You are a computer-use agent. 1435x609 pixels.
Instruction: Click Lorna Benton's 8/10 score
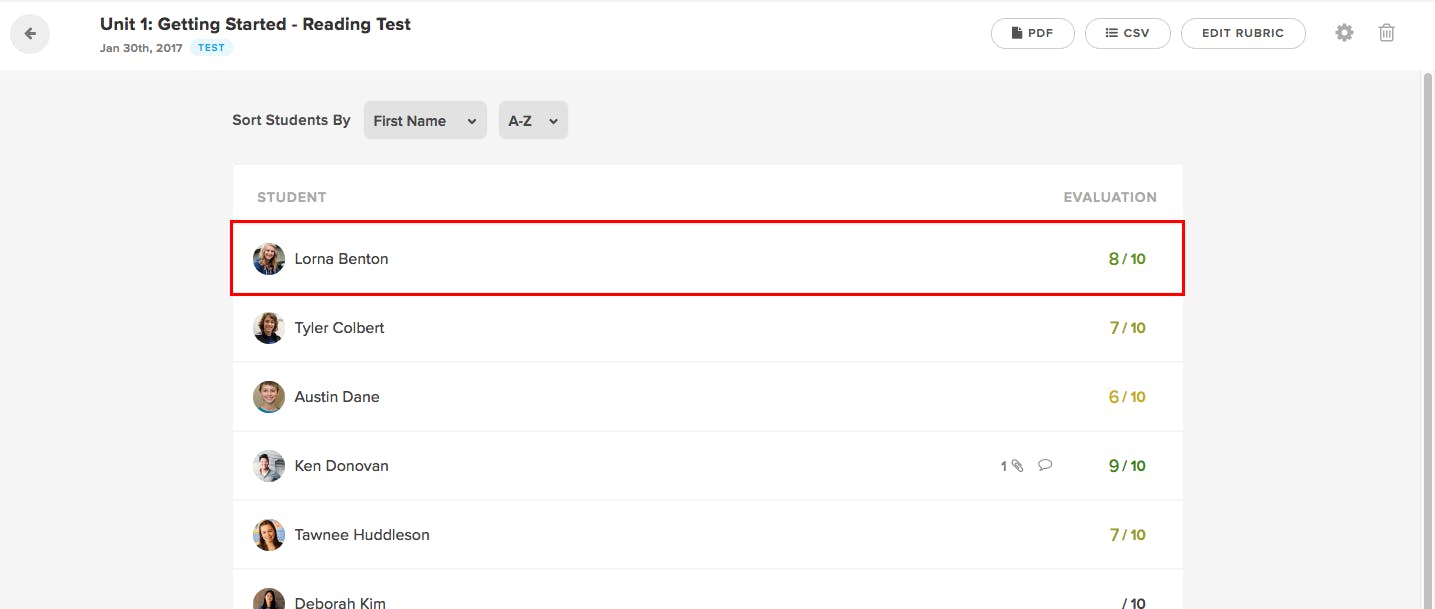[x=1127, y=259]
